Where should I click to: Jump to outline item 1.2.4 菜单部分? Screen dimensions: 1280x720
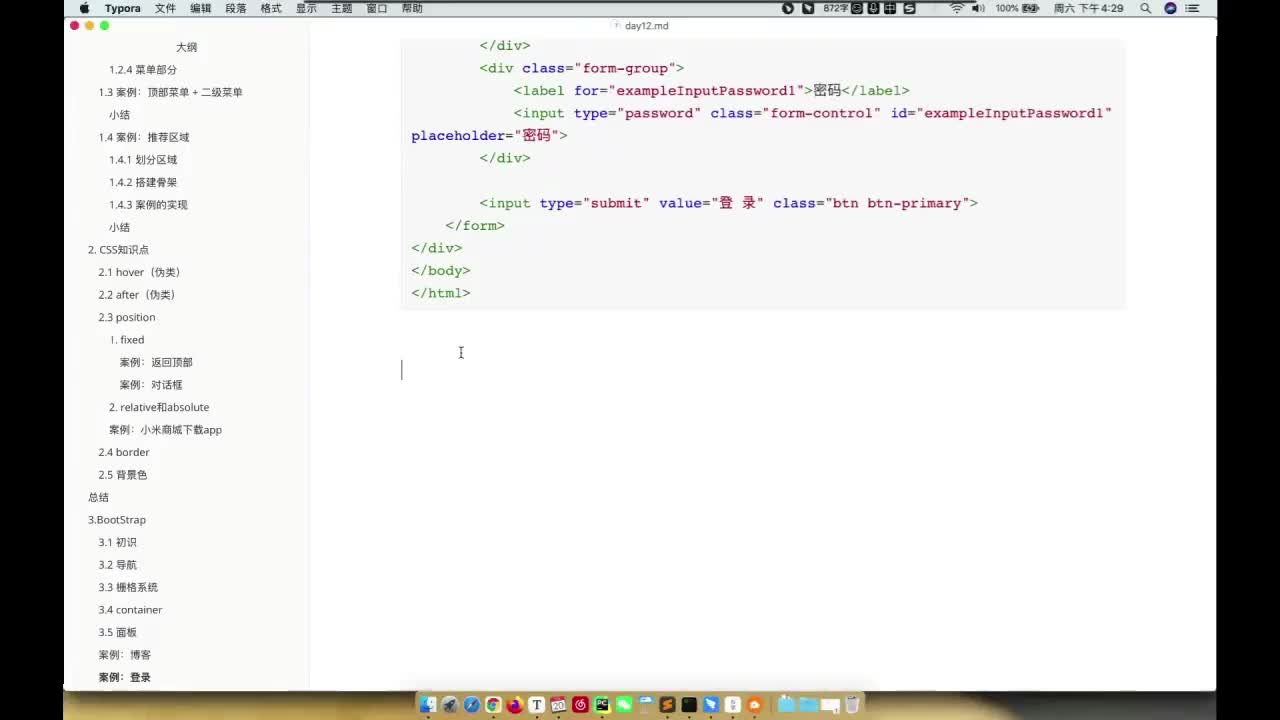[143, 70]
